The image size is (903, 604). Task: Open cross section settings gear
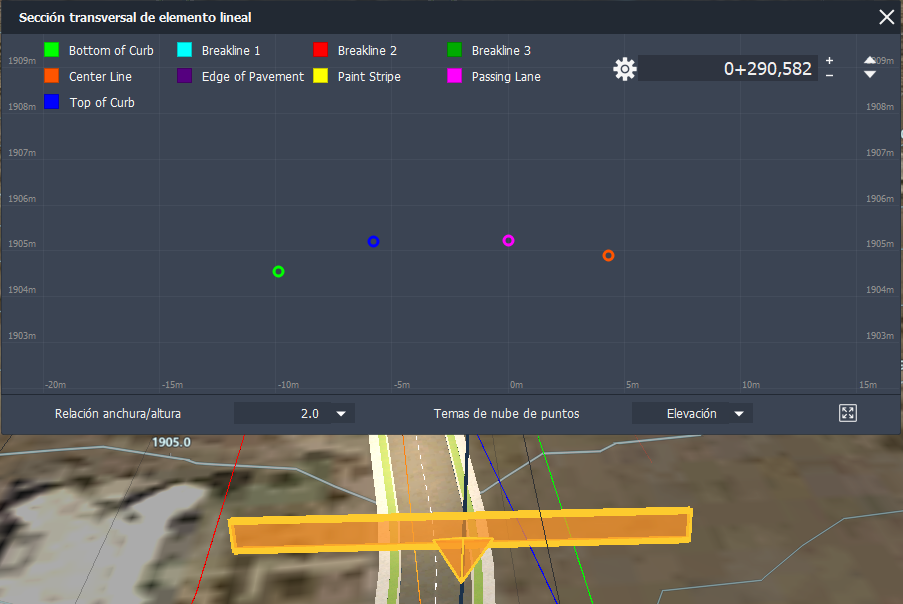coord(624,69)
